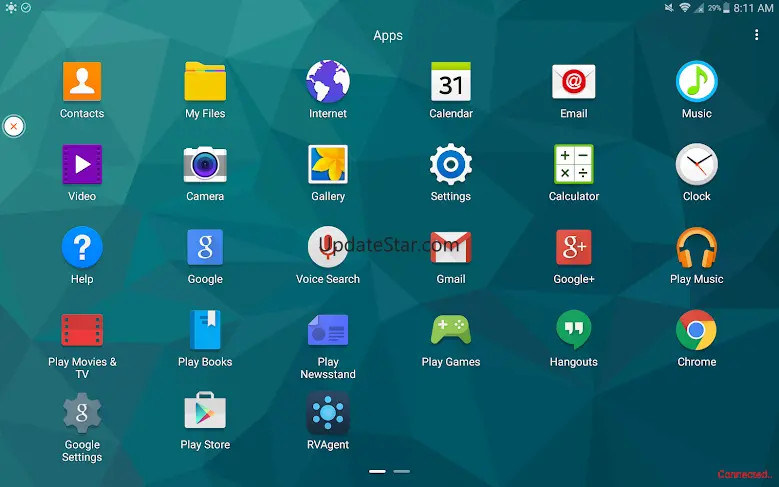The width and height of the screenshot is (779, 487).
Task: Open the Gmail app
Action: pos(451,247)
